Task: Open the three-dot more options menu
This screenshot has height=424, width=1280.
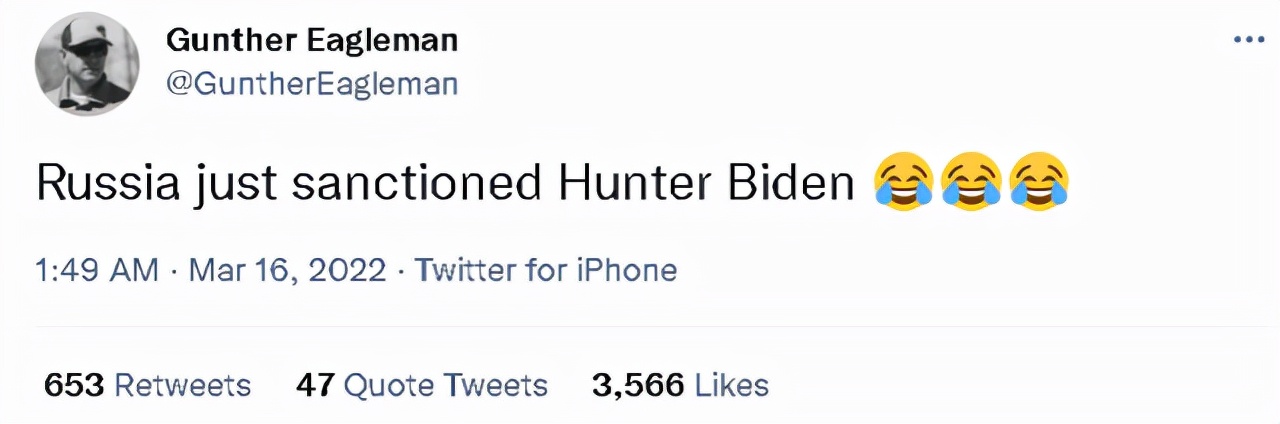Action: coord(1249,40)
